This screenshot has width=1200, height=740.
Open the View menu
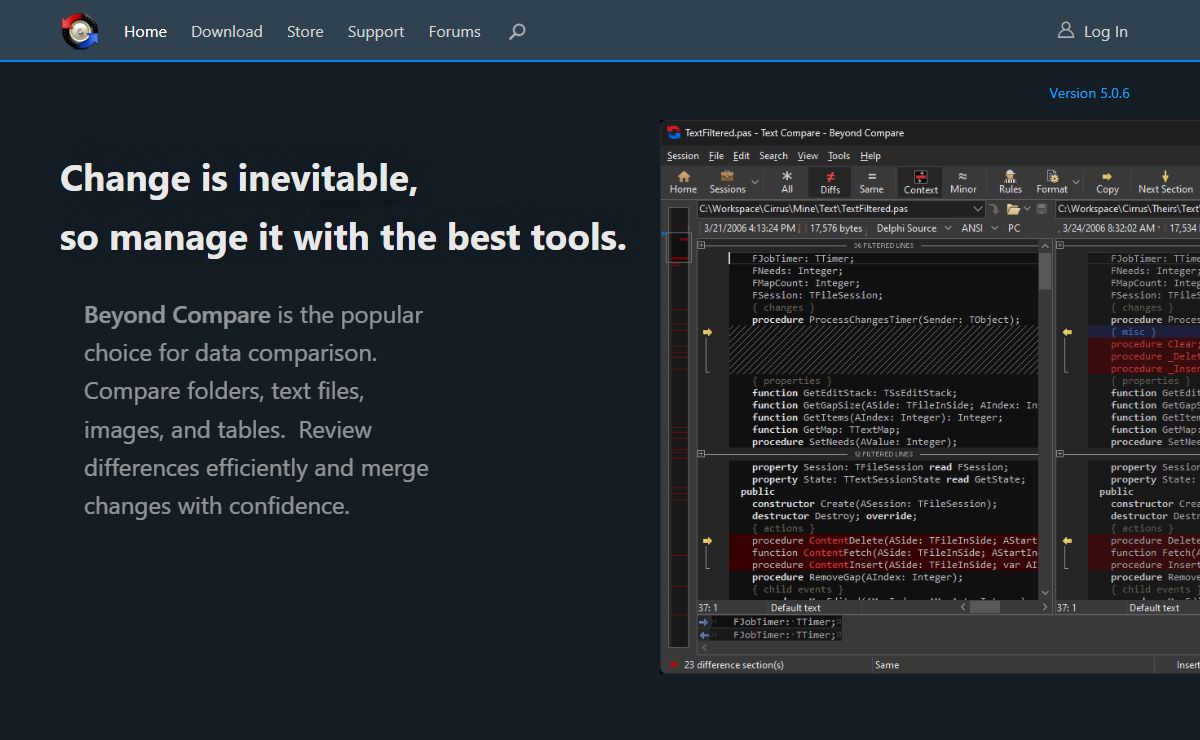tap(808, 156)
